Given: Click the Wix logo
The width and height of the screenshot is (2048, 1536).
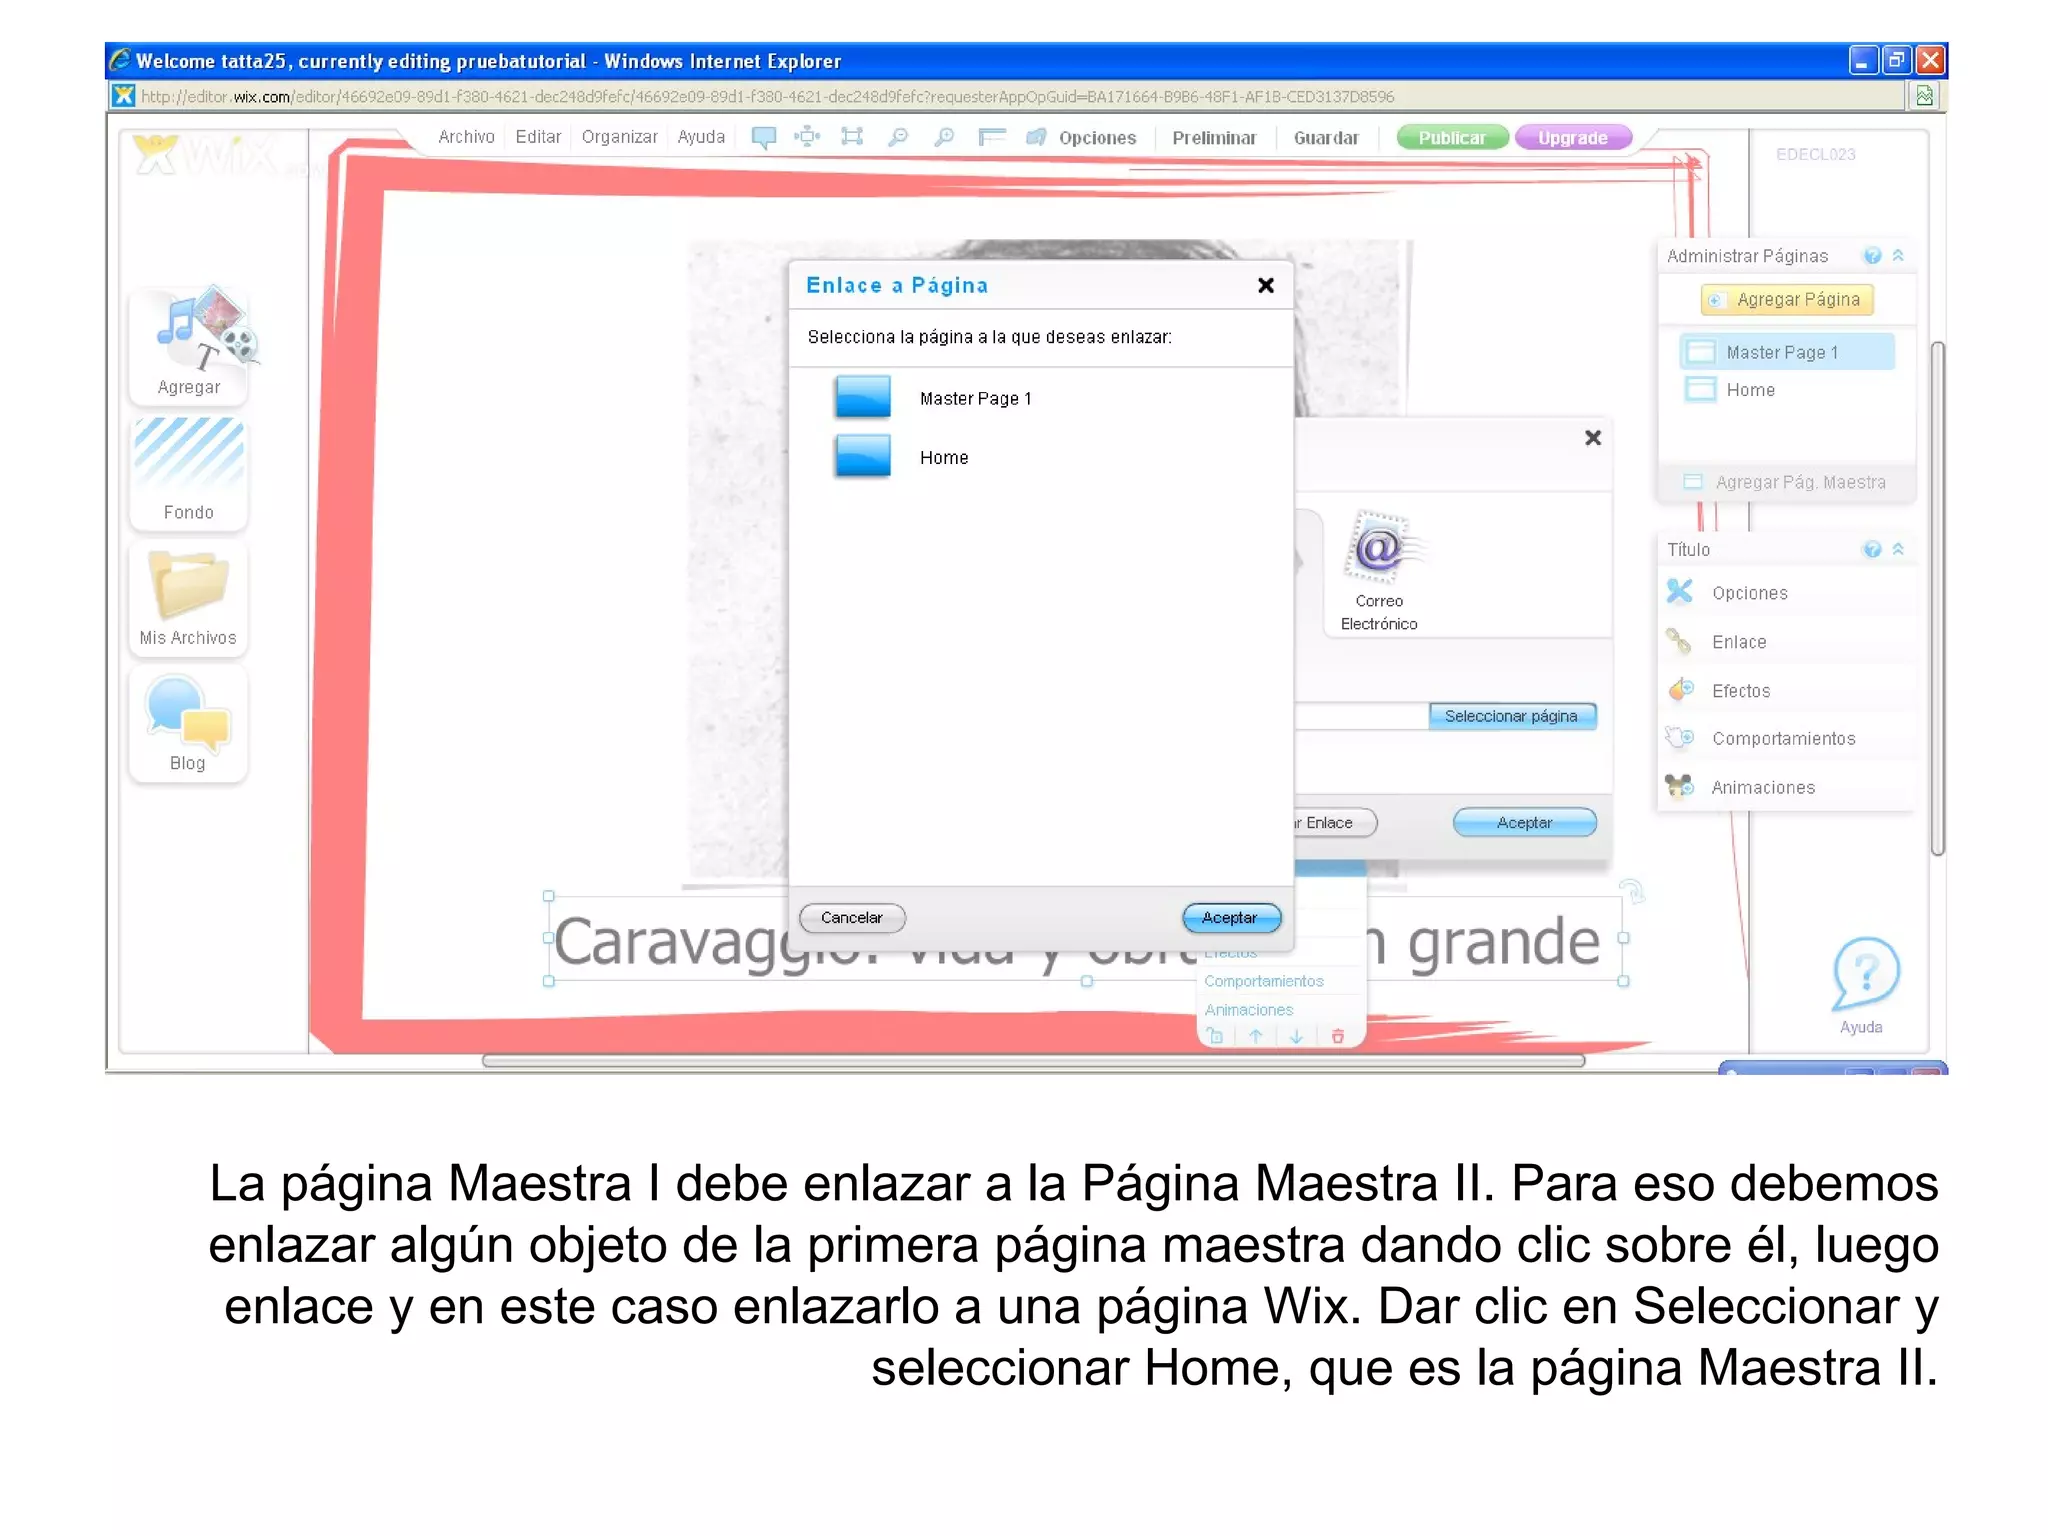Looking at the screenshot, I should (x=207, y=155).
